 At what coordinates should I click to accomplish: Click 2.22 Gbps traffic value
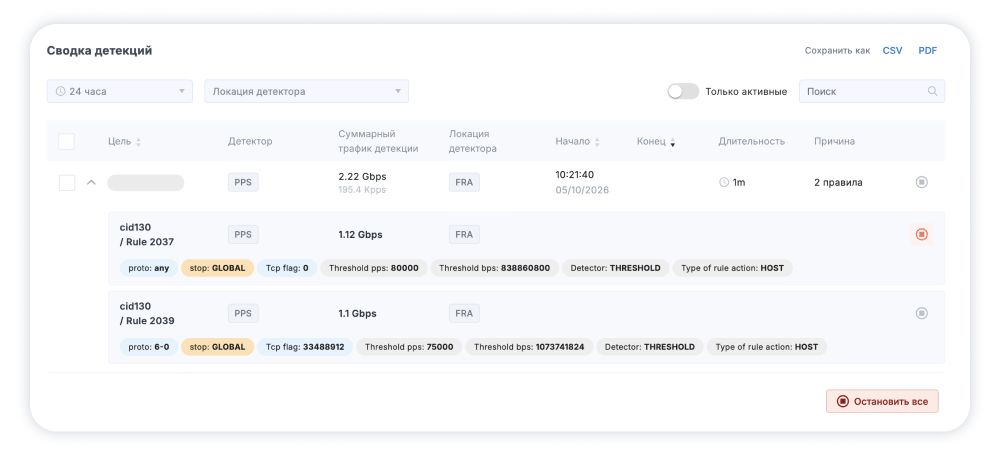pos(362,176)
